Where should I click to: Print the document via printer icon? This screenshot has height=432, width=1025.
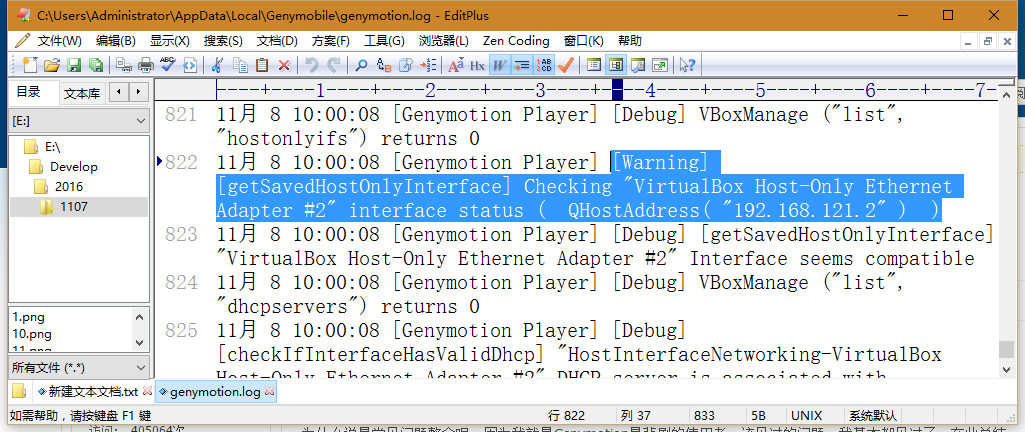point(146,65)
